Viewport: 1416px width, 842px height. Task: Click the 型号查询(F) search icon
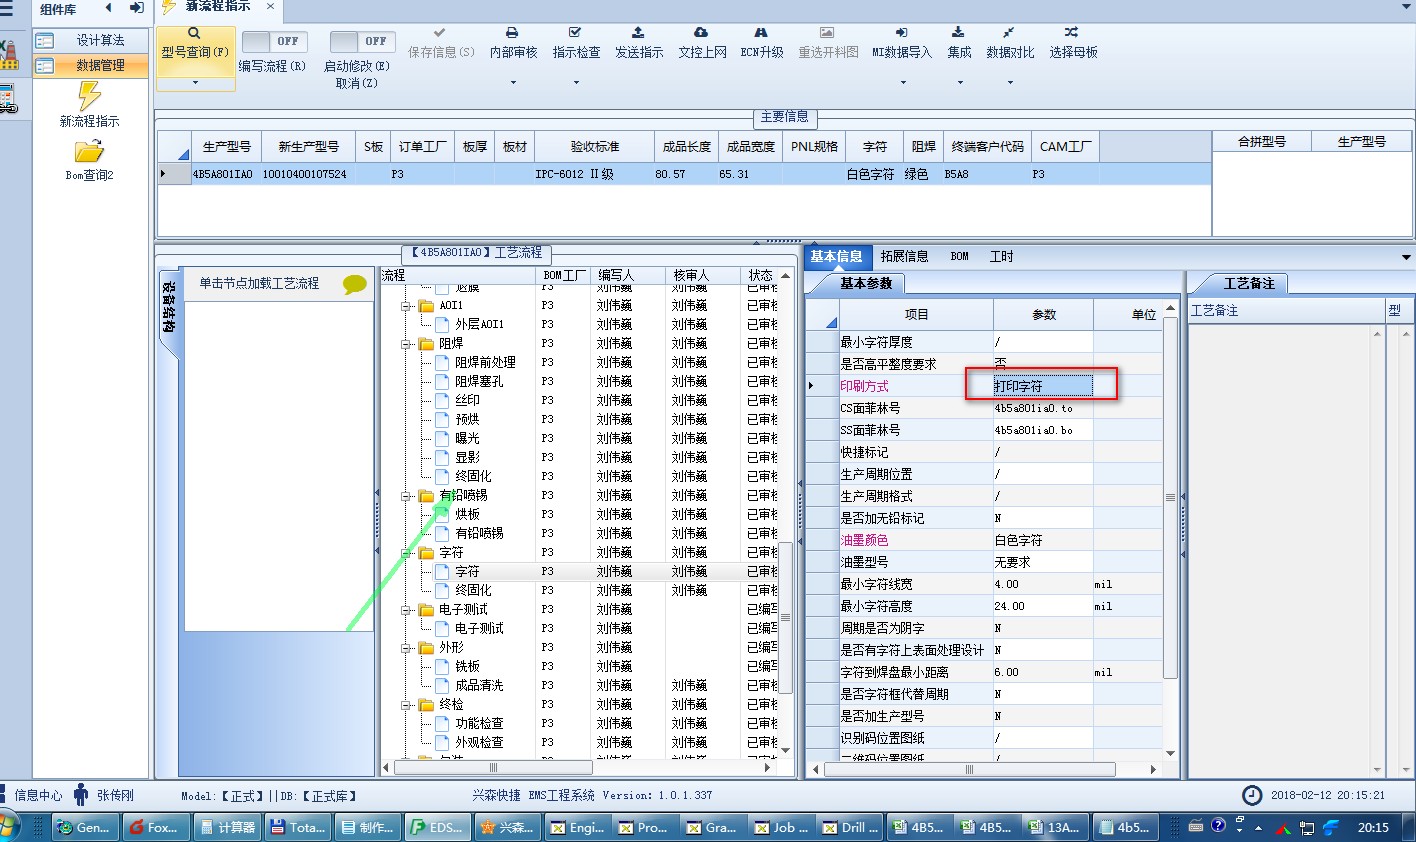(x=194, y=33)
